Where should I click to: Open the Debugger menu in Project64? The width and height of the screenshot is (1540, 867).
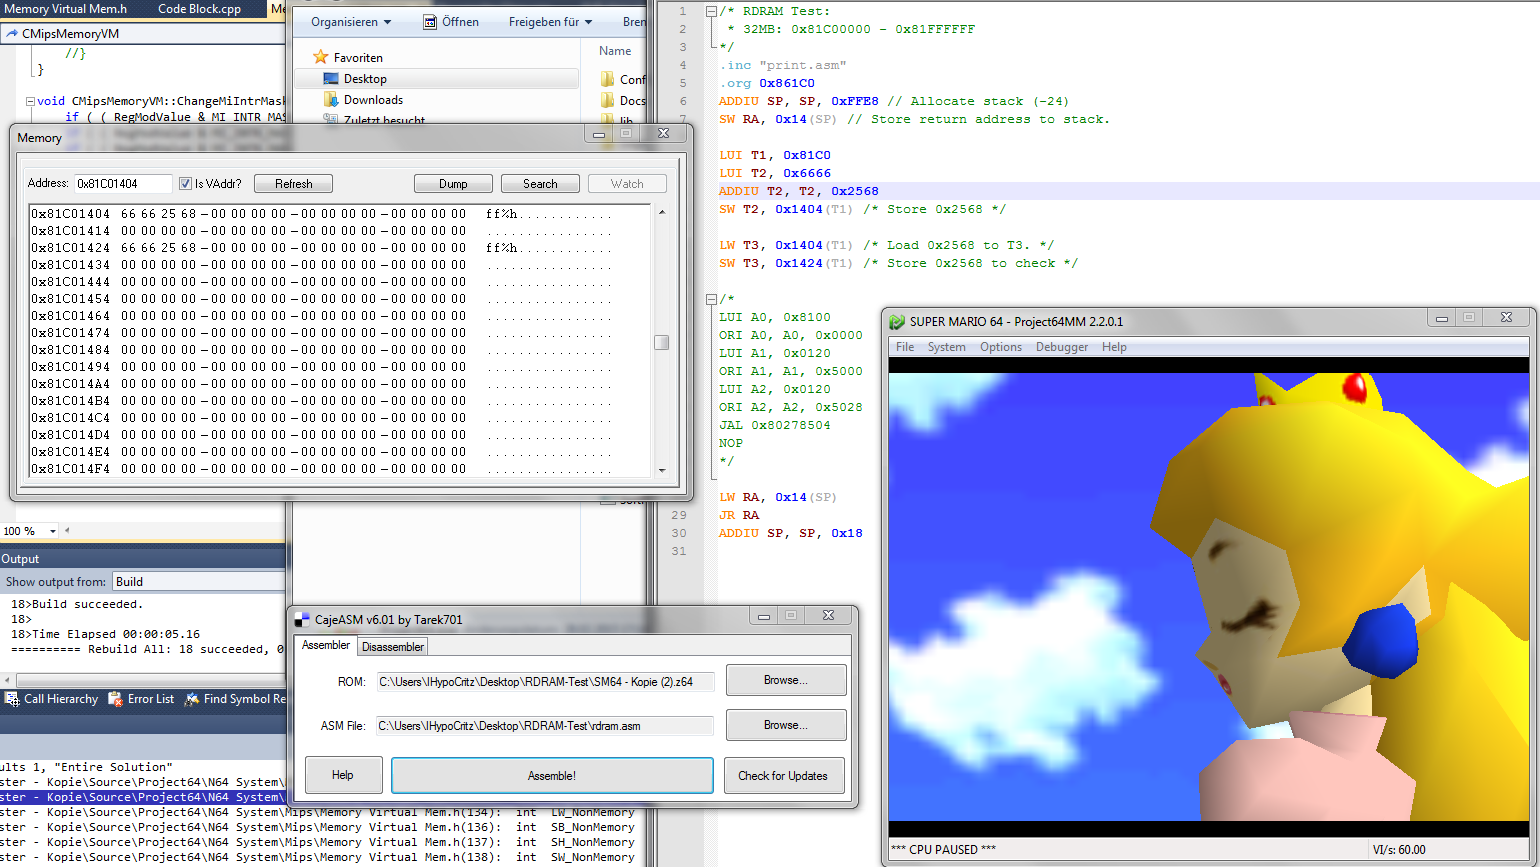click(x=1062, y=347)
